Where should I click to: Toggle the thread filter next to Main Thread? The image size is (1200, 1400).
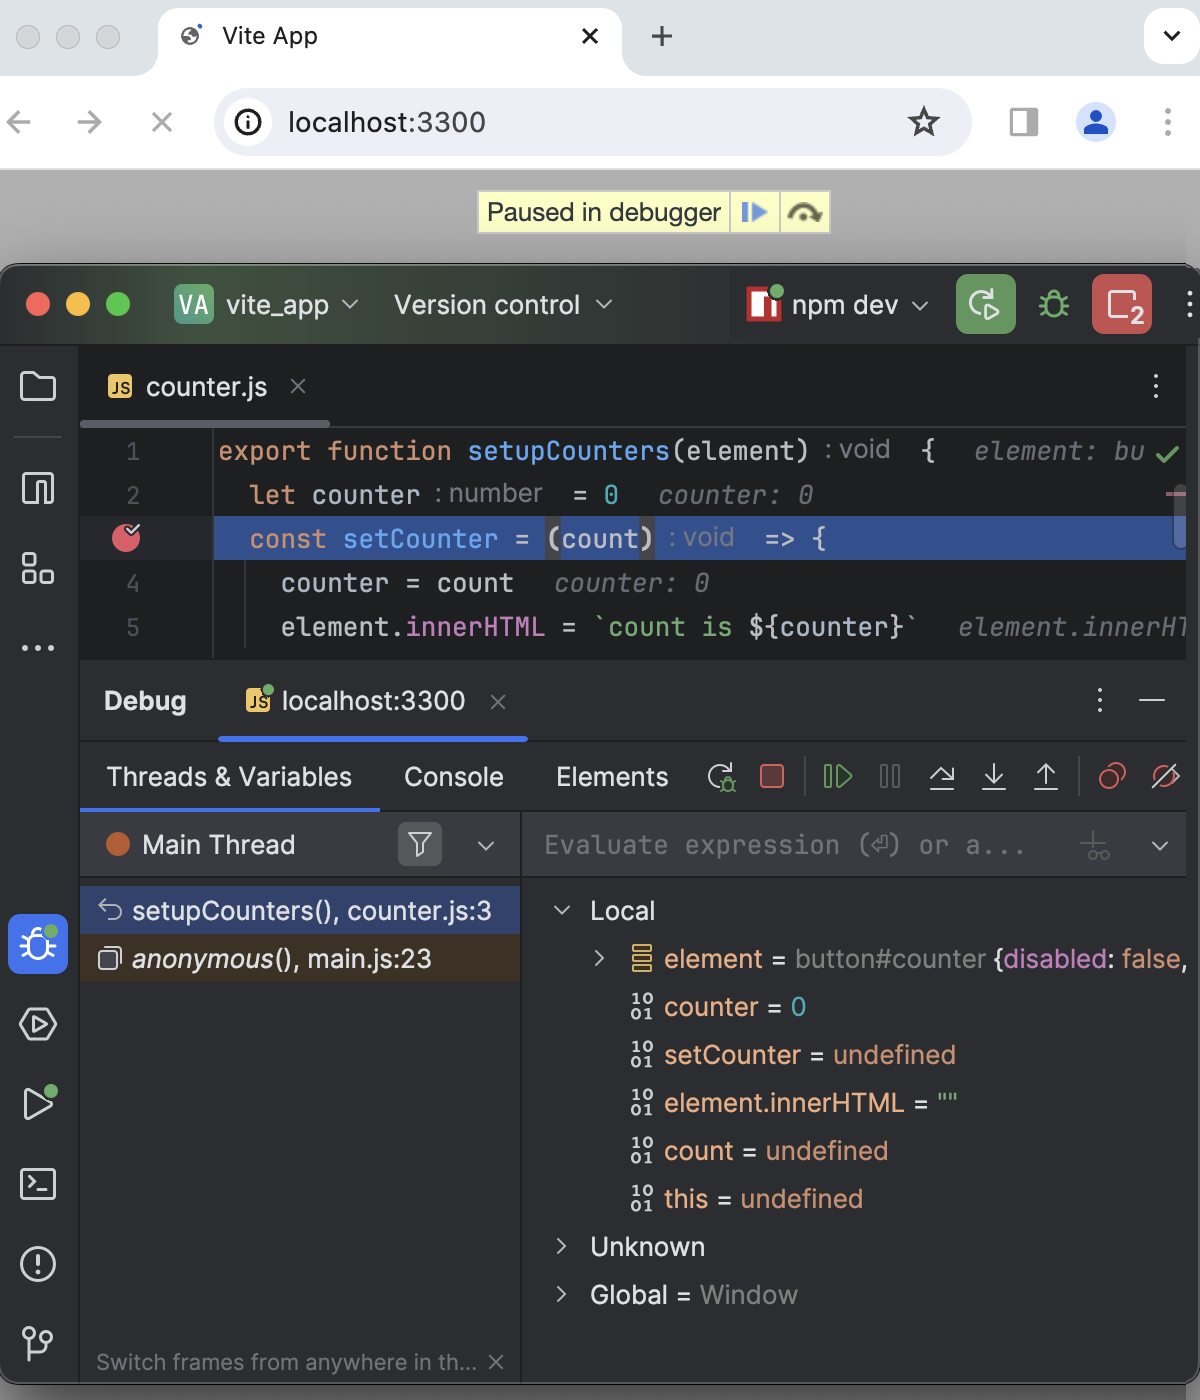[x=420, y=844]
